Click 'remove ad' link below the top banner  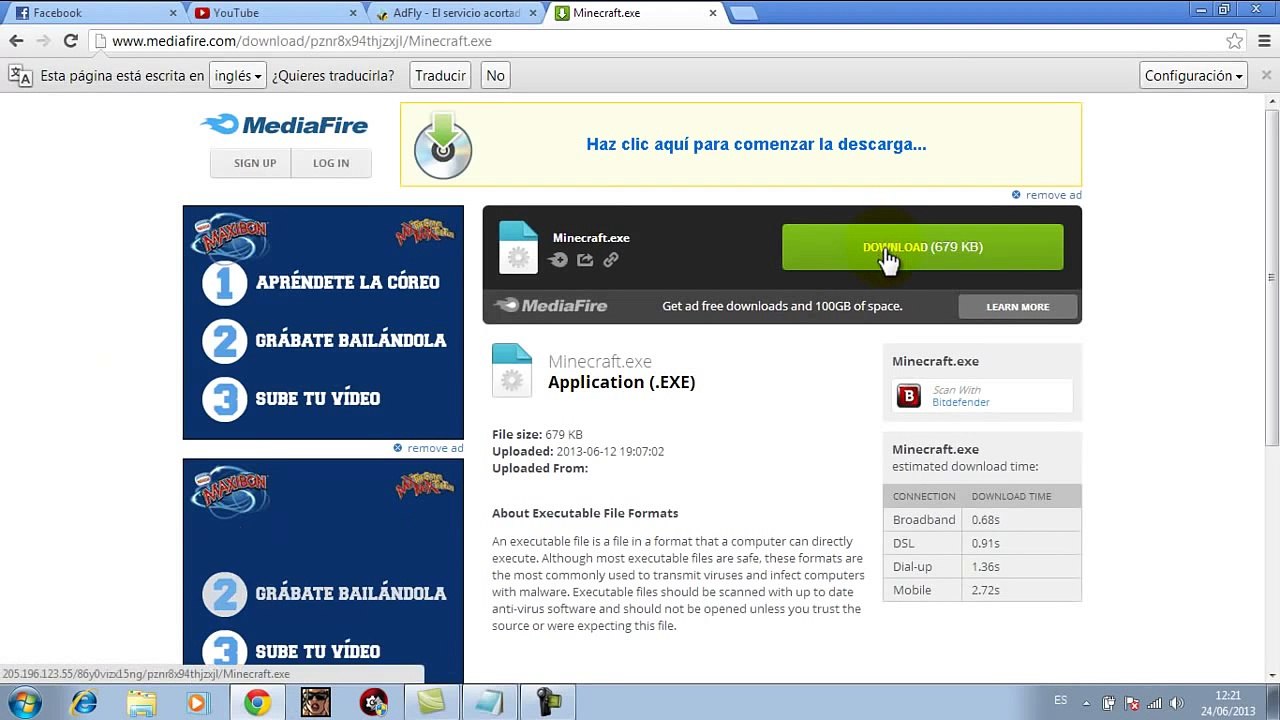click(1053, 195)
